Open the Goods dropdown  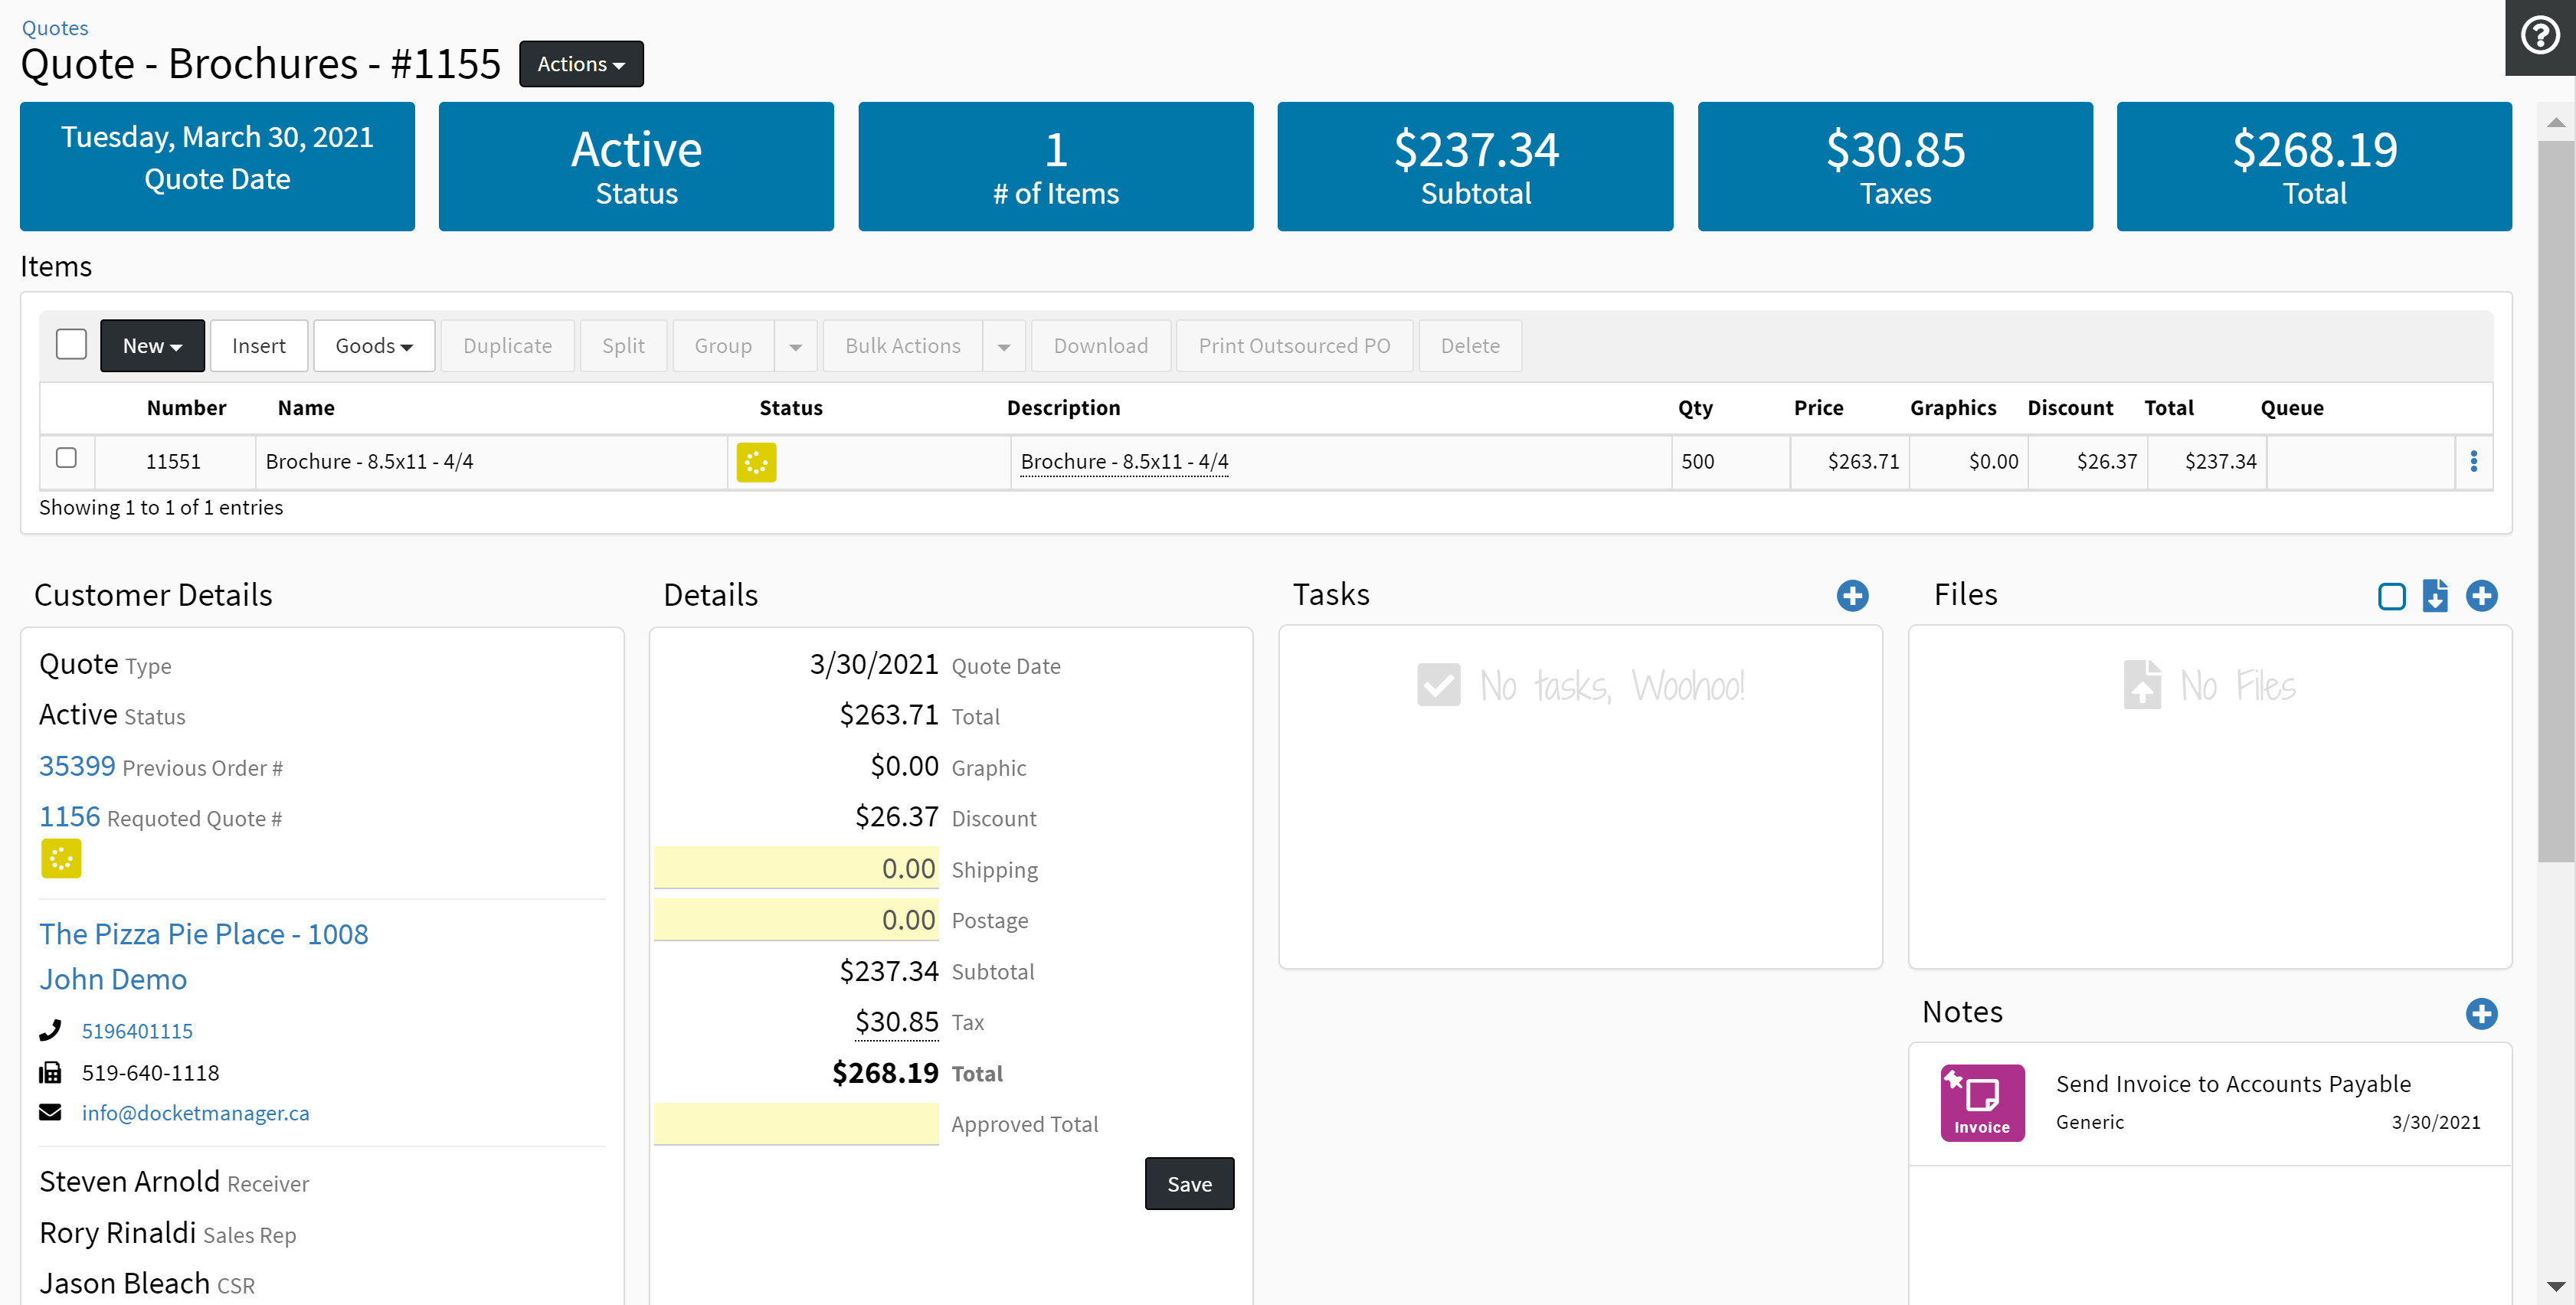tap(374, 346)
